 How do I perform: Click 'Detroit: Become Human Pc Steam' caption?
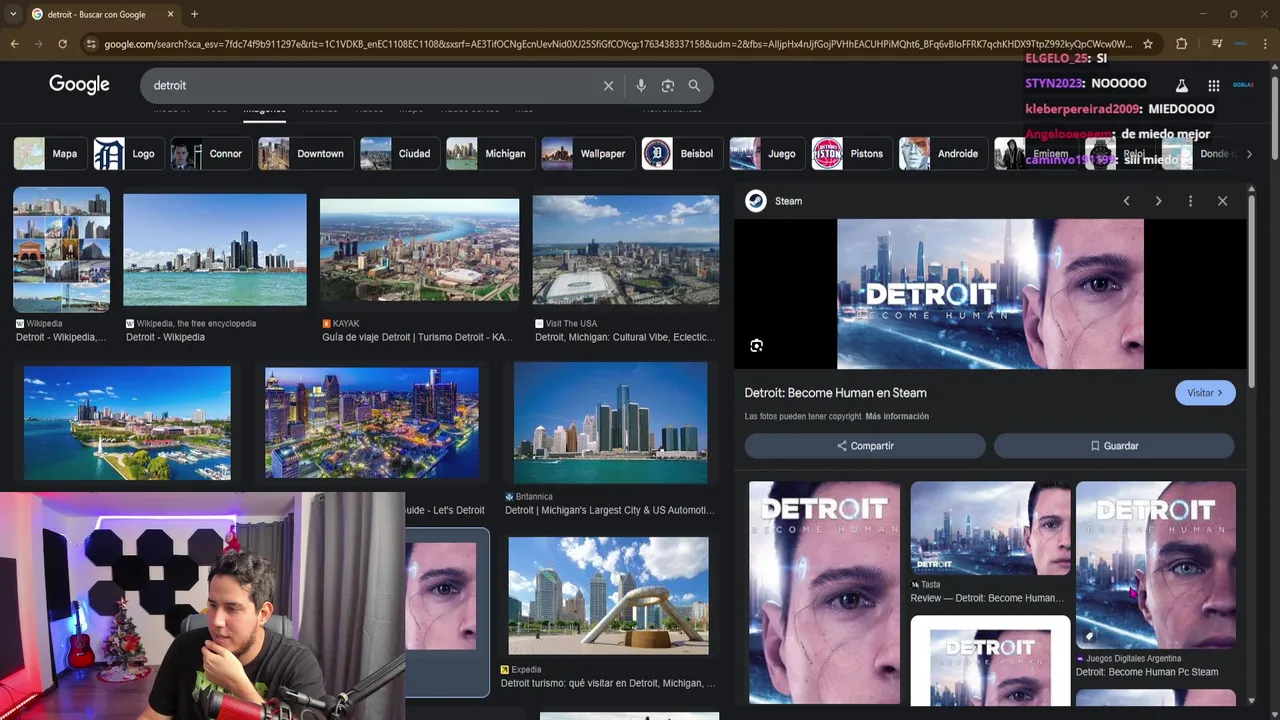pos(1147,672)
